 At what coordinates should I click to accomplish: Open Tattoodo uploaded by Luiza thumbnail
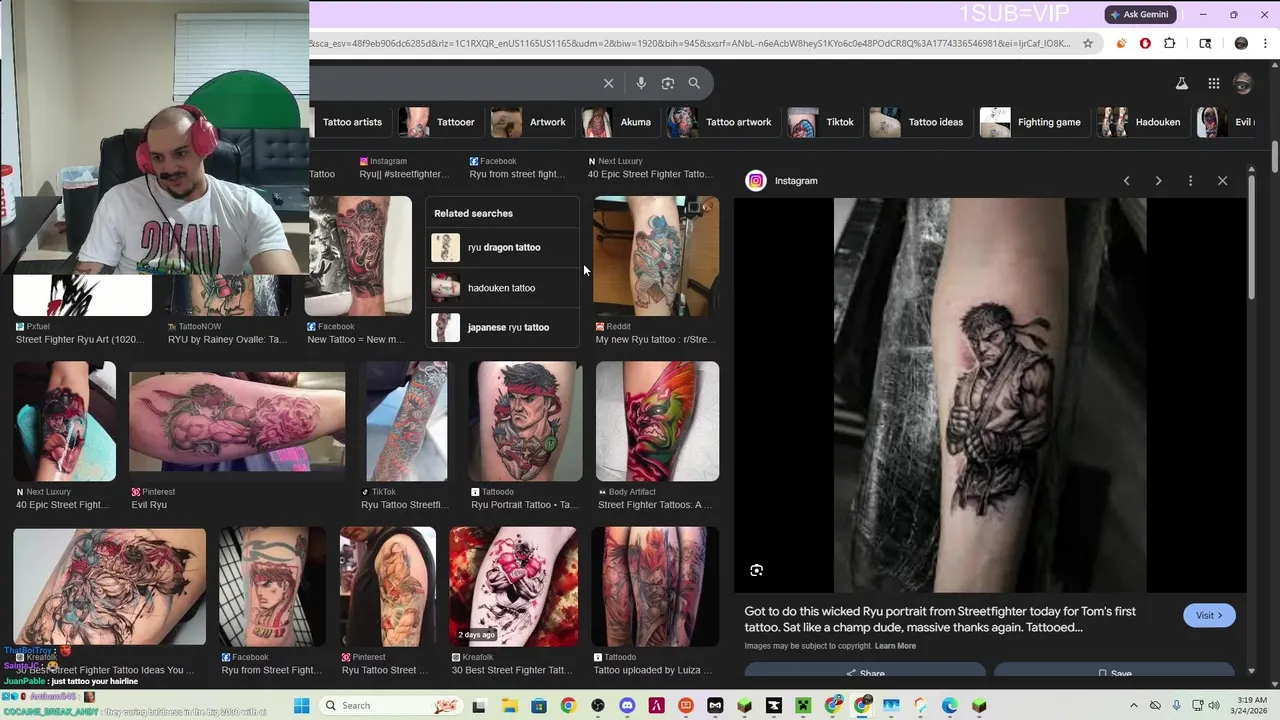(655, 586)
